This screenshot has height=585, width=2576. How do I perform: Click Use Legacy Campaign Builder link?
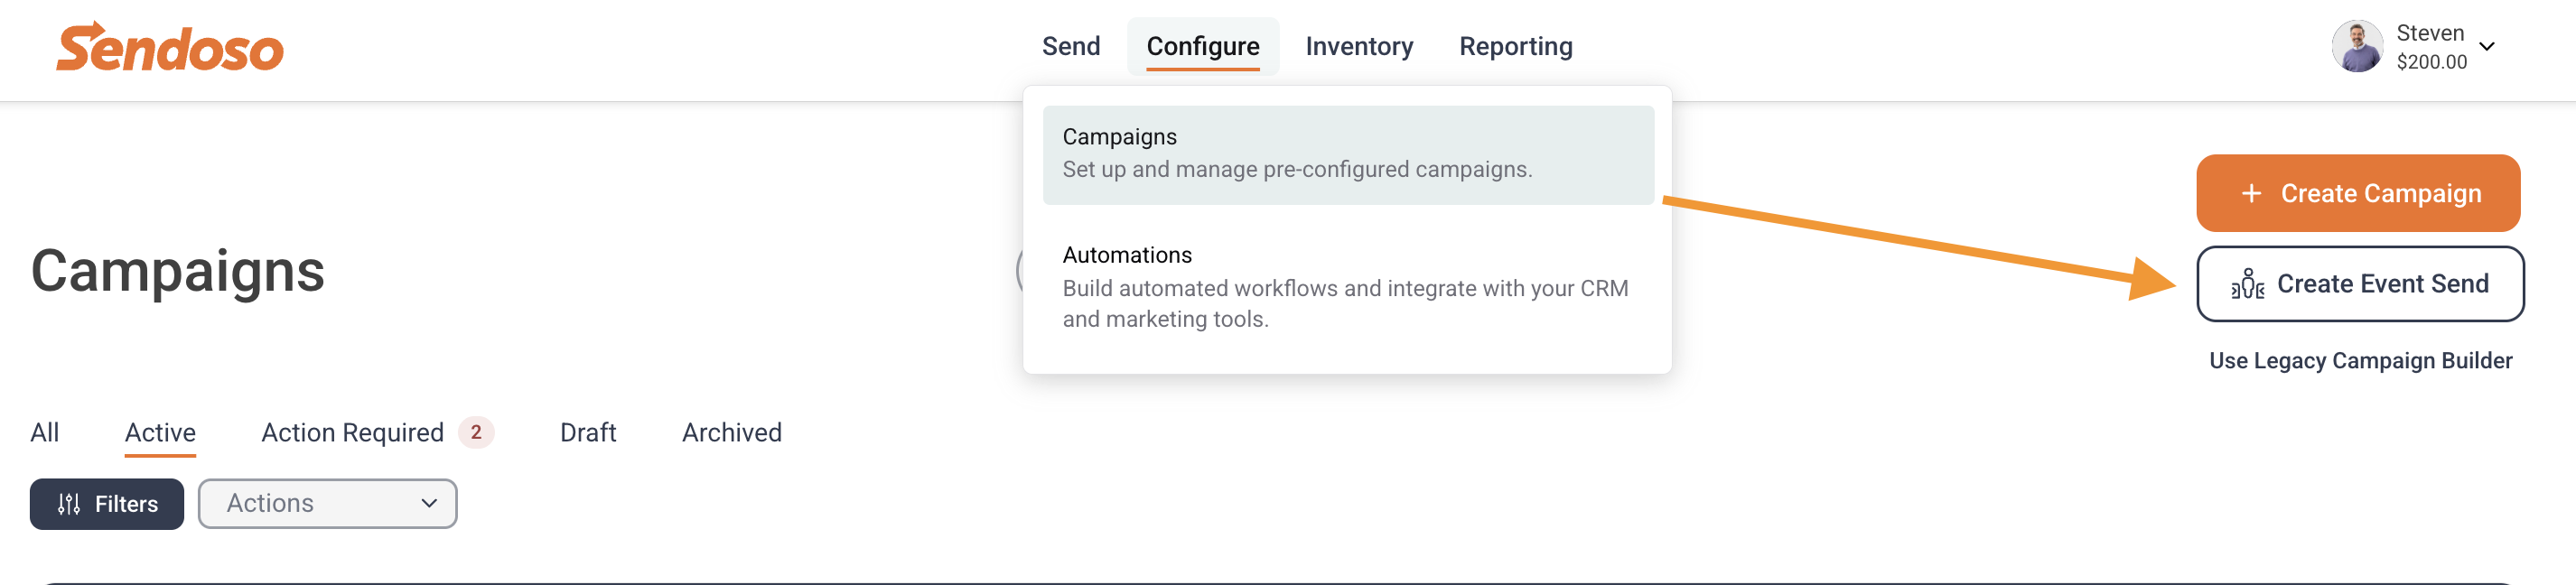tap(2359, 360)
